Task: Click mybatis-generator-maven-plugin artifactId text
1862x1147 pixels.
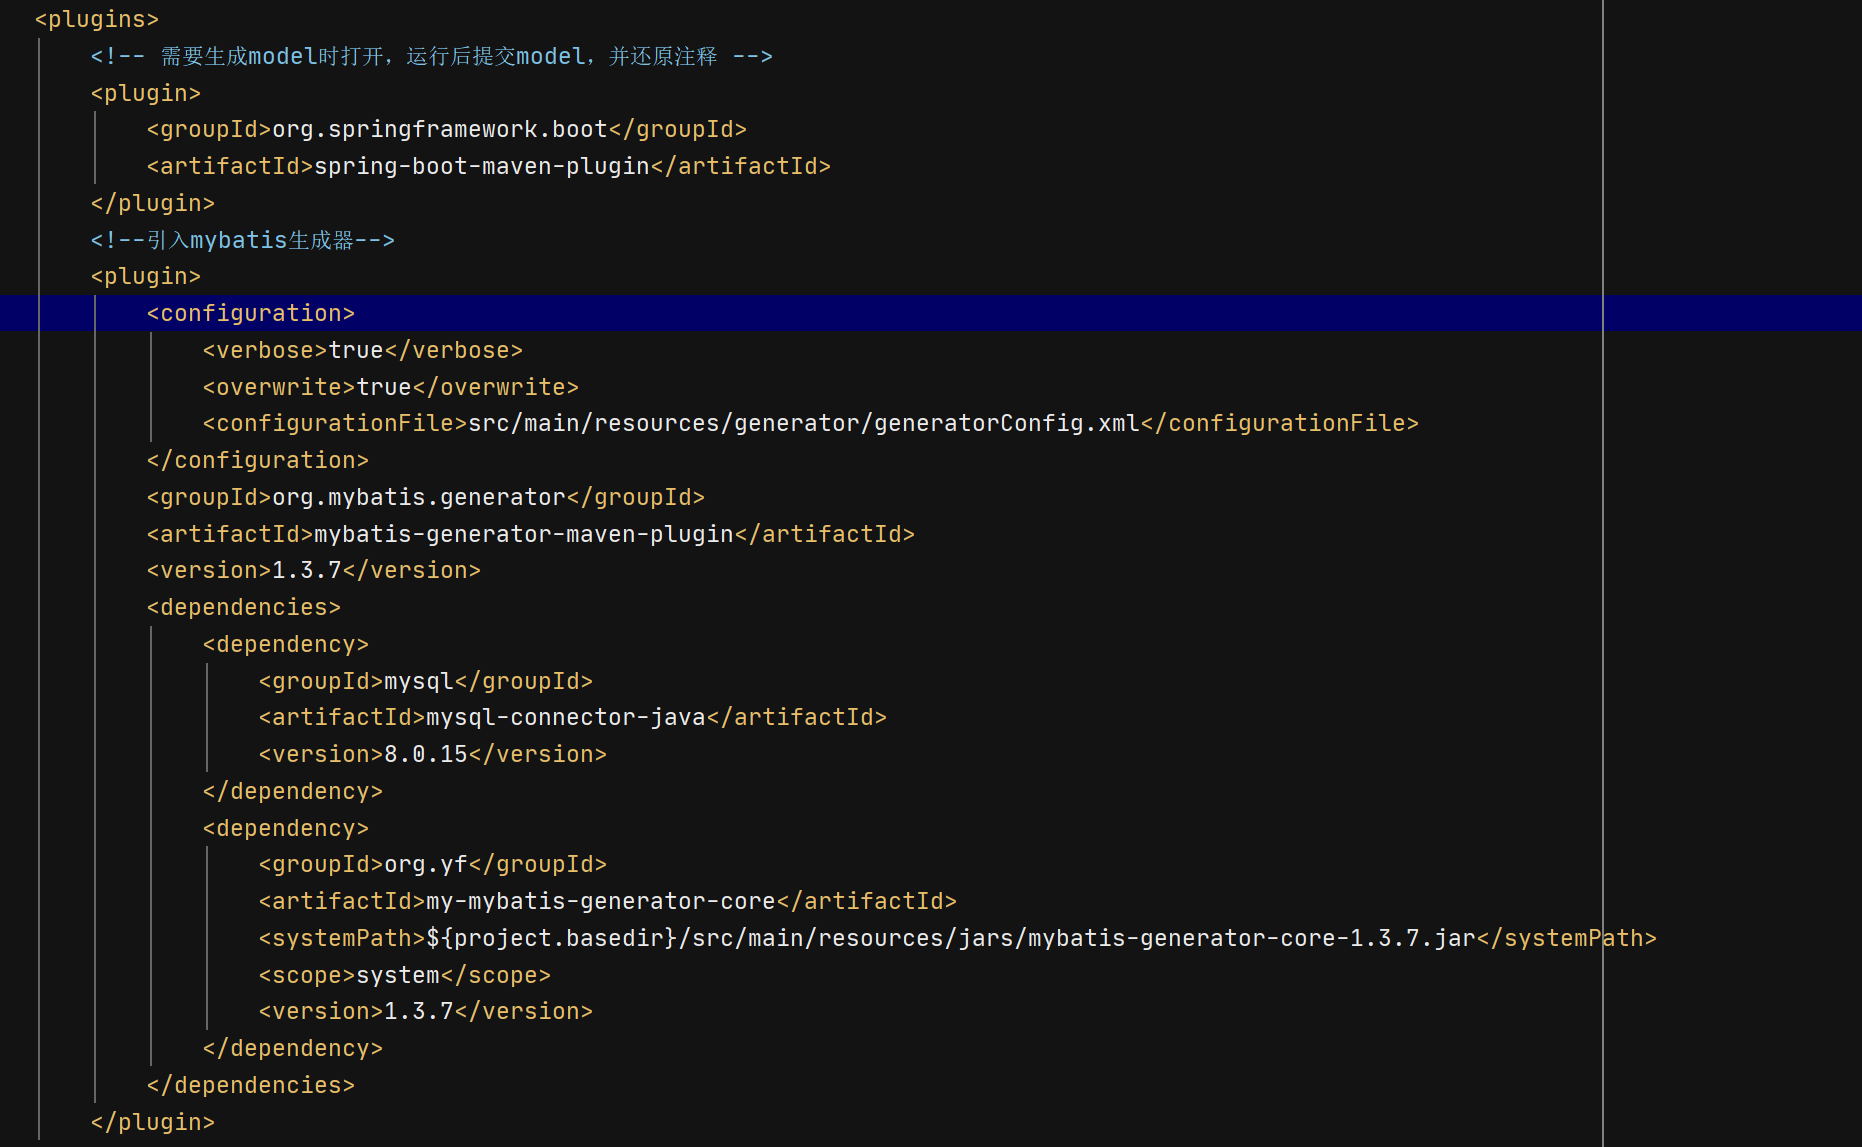Action: tap(523, 534)
